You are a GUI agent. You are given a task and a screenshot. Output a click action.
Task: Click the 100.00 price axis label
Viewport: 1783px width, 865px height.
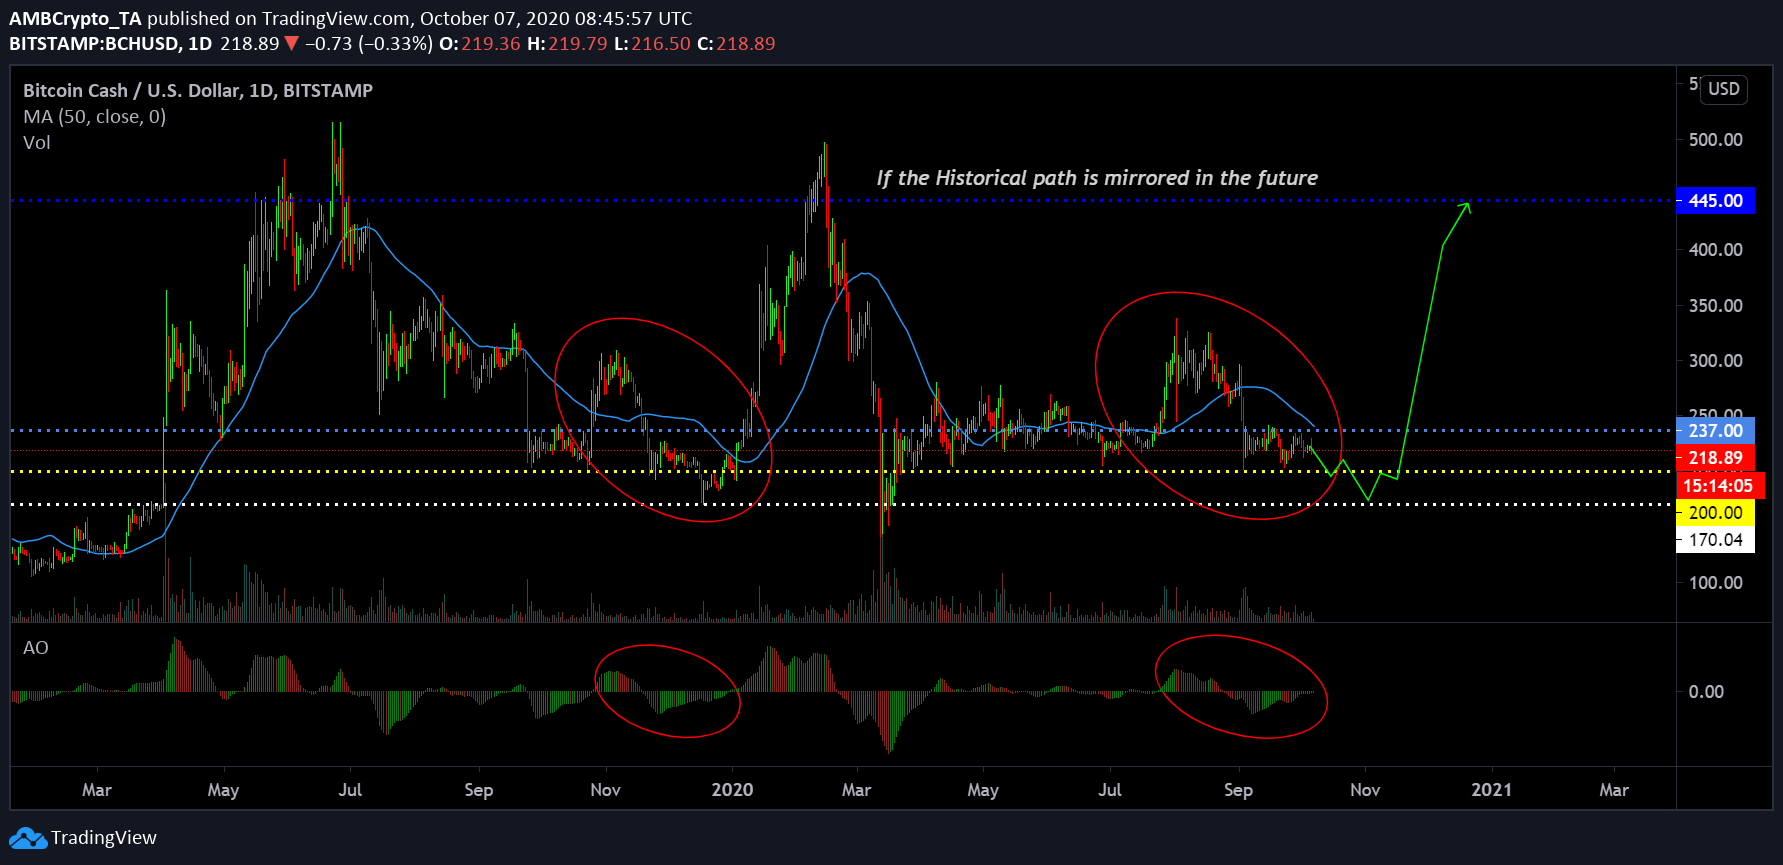tap(1715, 583)
